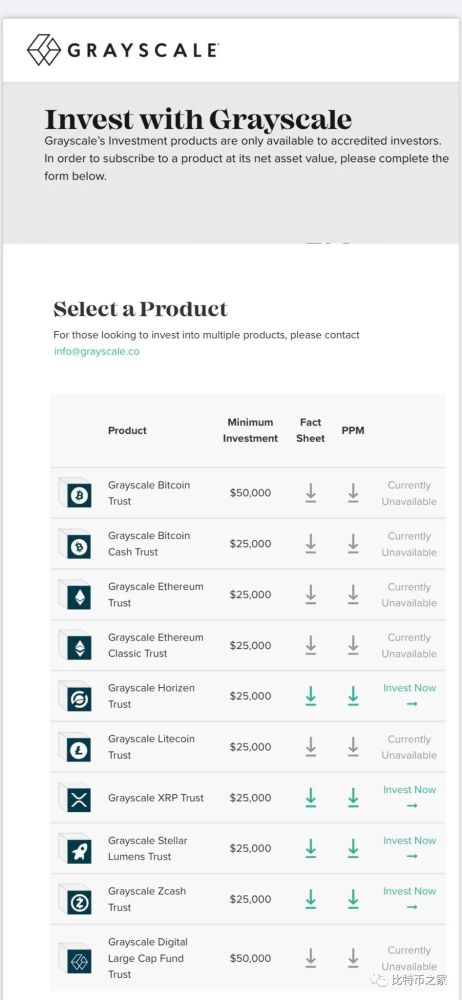Screen dimensions: 462x1000
Task: Click the Grayscale Ethereum Trust product icon
Action: (75, 595)
